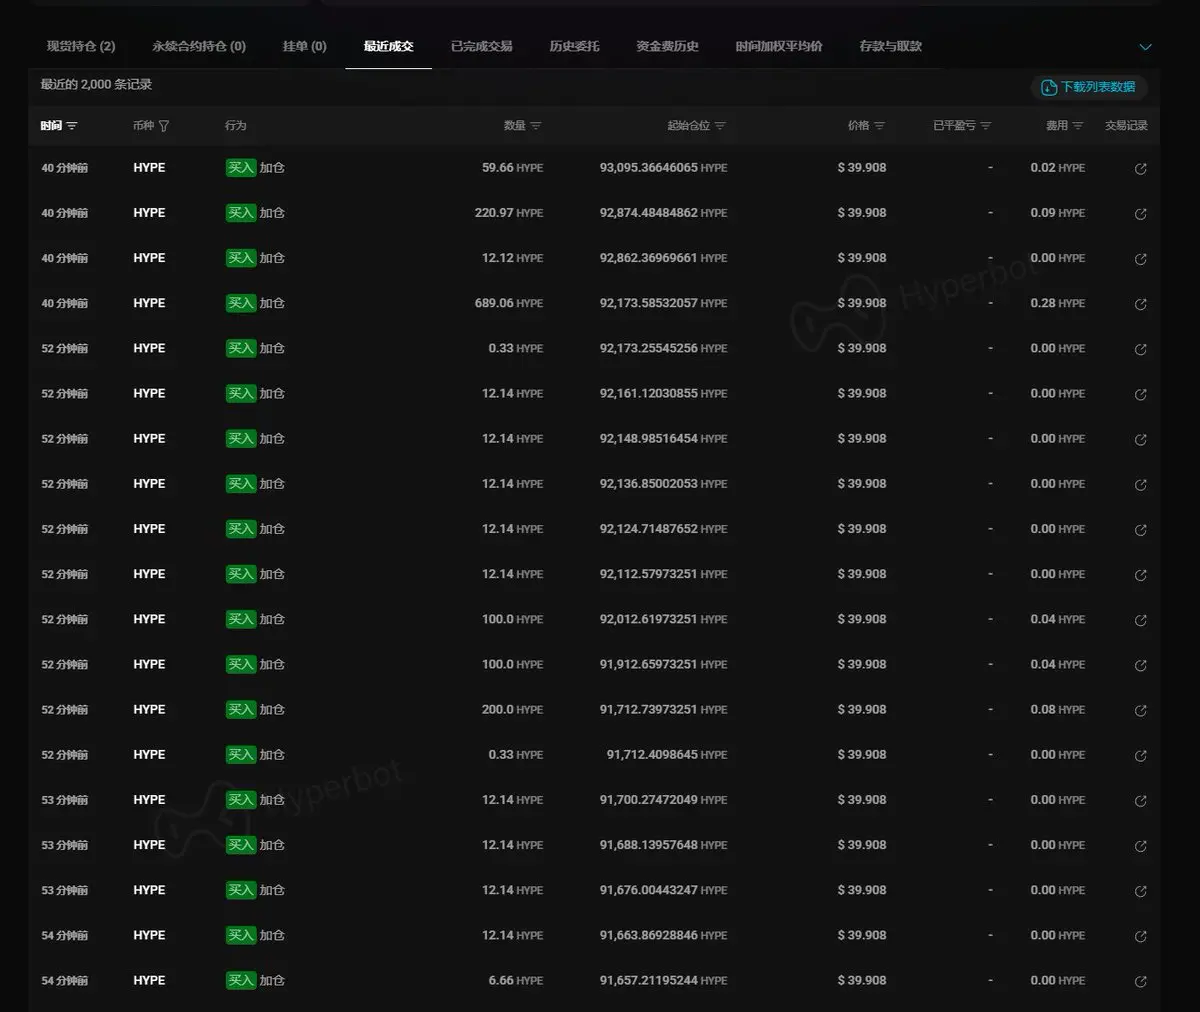Viewport: 1200px width, 1012px height.
Task: Click the 0.02 HYPE fee cell
Action: [1058, 168]
